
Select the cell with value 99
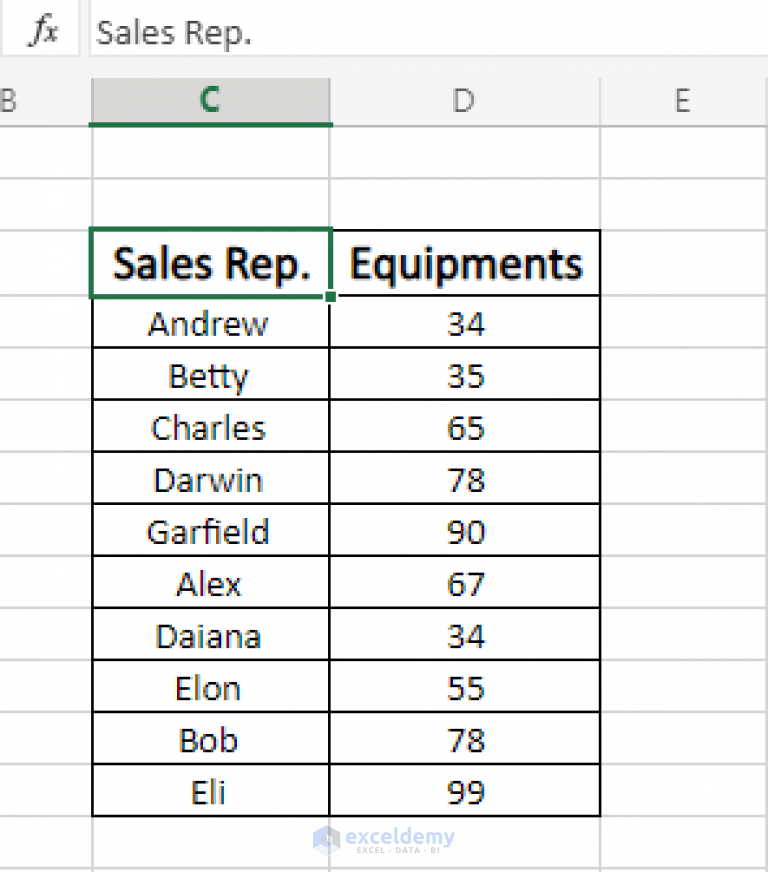(463, 791)
